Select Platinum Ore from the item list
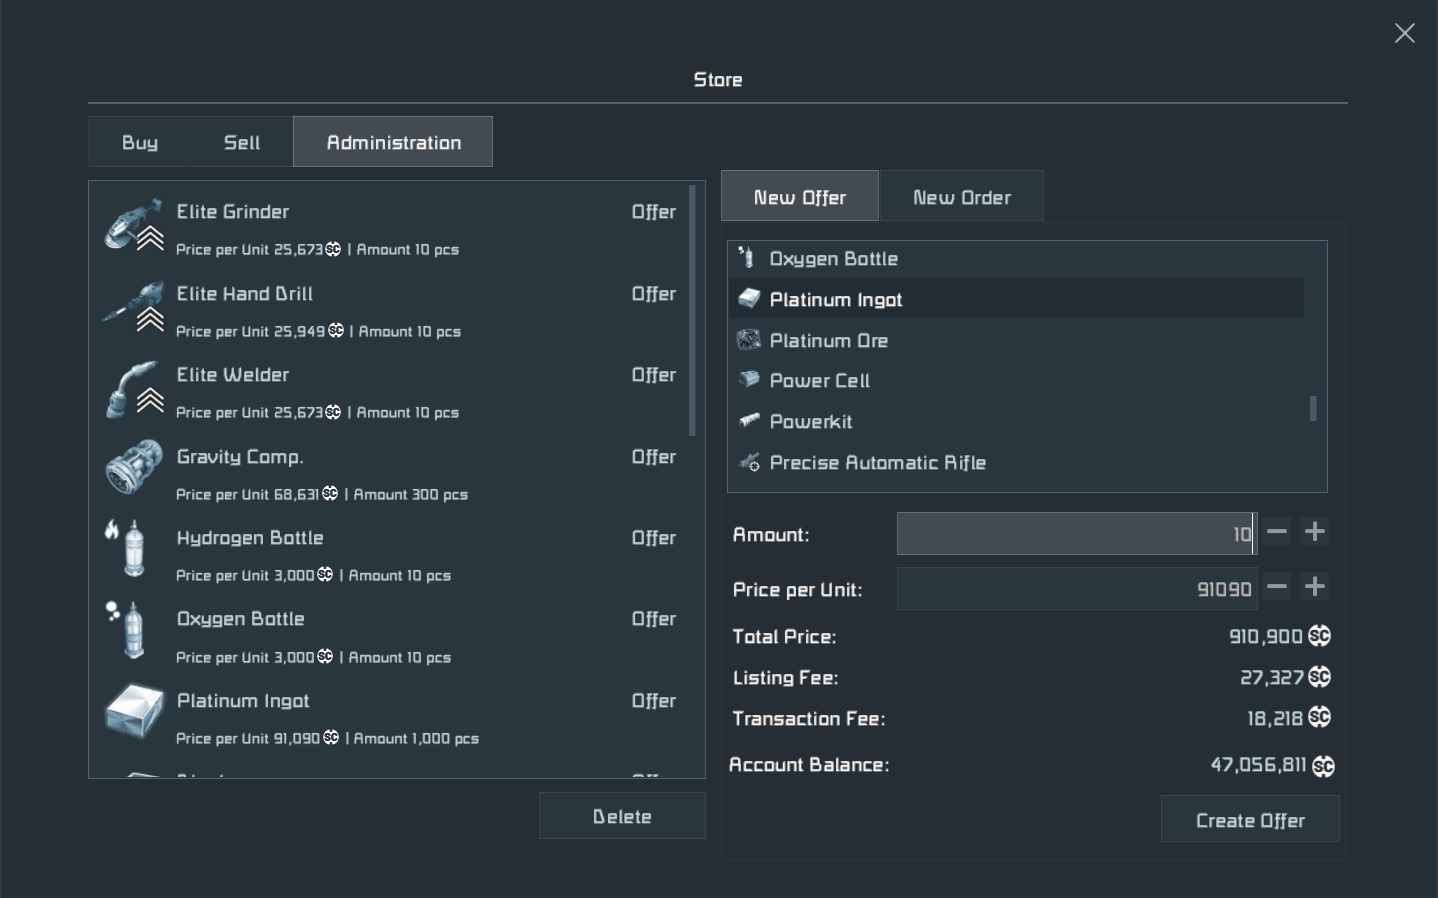The width and height of the screenshot is (1438, 898). (829, 341)
